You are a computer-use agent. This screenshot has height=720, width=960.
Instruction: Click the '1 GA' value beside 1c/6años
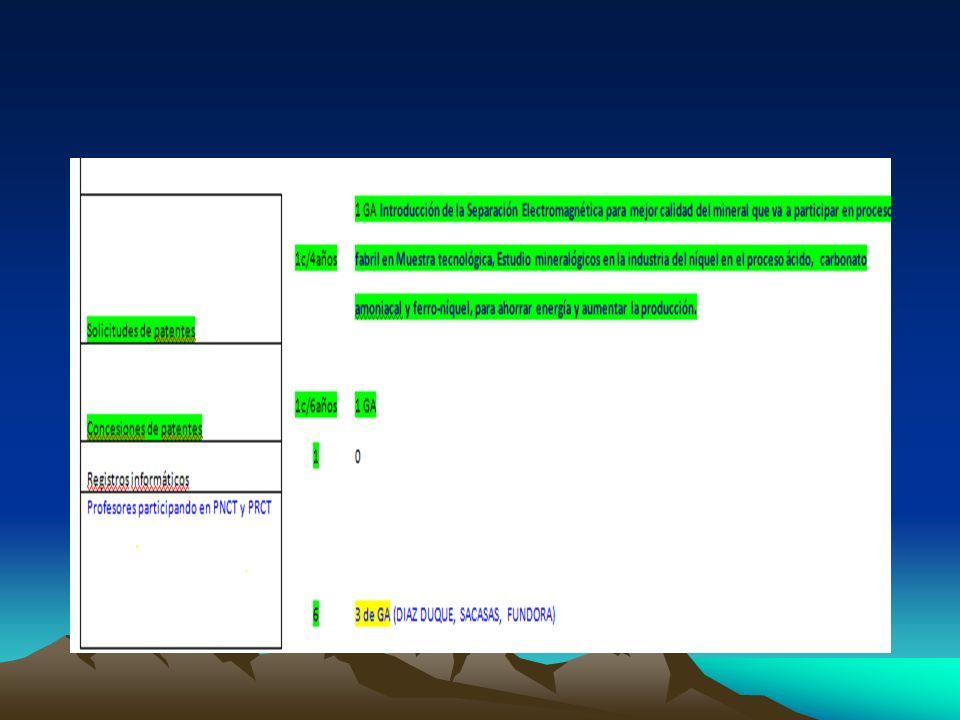(x=365, y=405)
